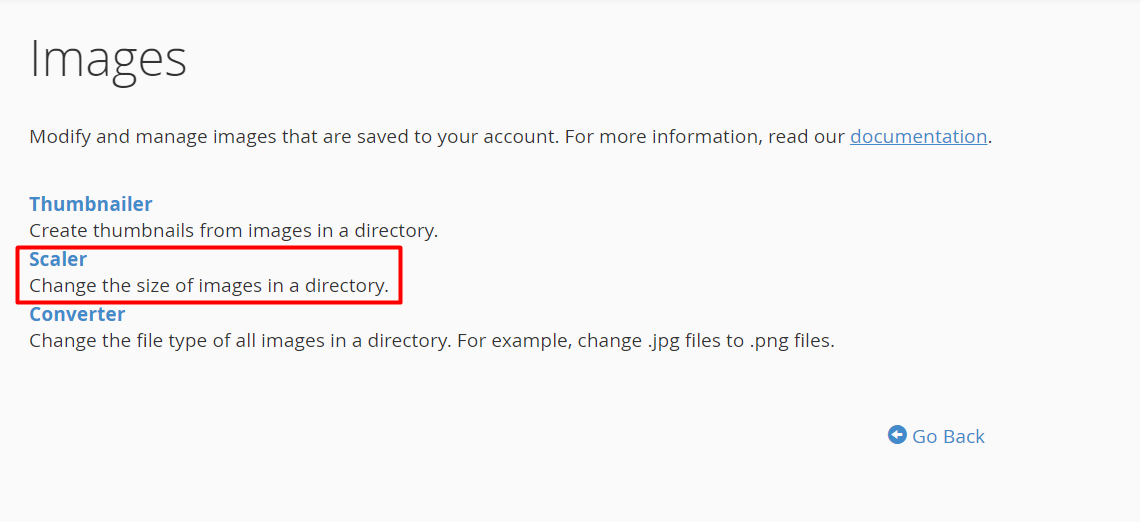Open the documentation hyperlink
Image resolution: width=1140 pixels, height=522 pixels.
(918, 136)
